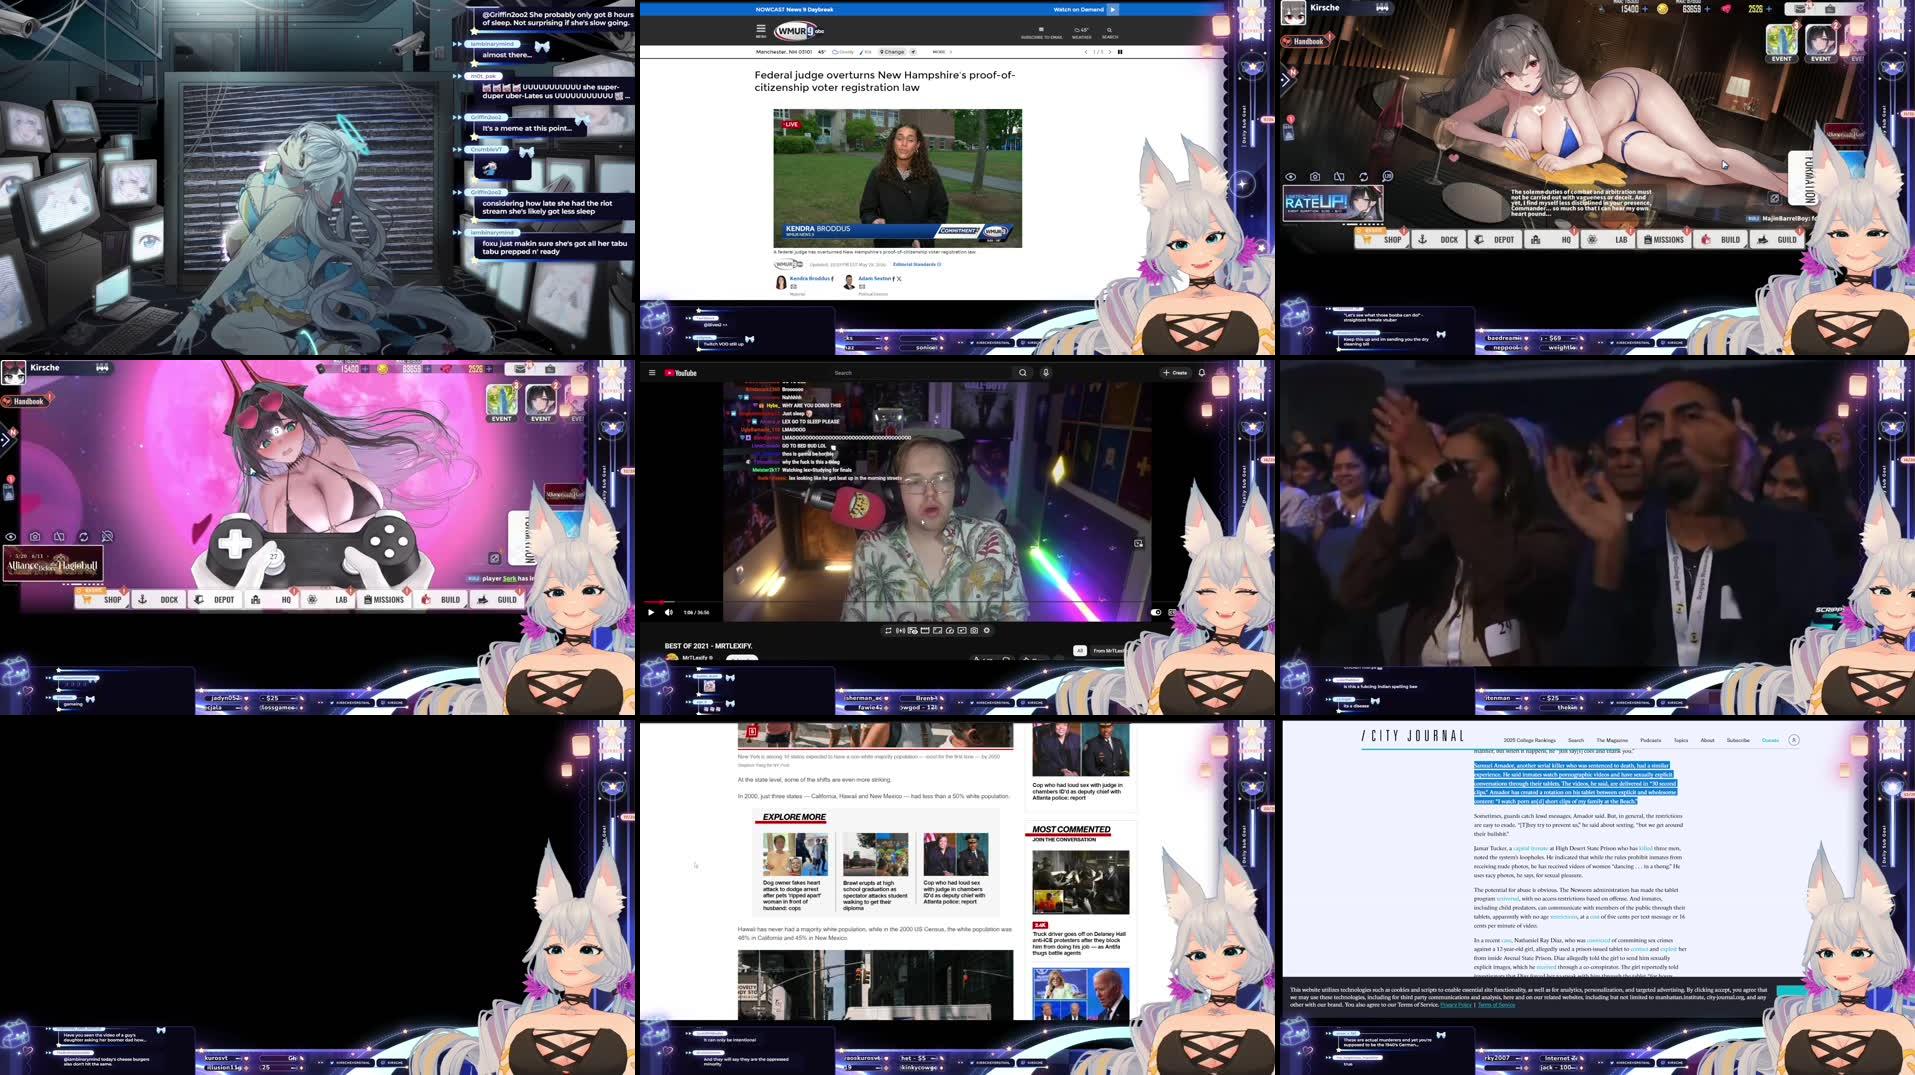The height and width of the screenshot is (1075, 1915).
Task: Open City Journal Topics menu
Action: pos(1681,740)
